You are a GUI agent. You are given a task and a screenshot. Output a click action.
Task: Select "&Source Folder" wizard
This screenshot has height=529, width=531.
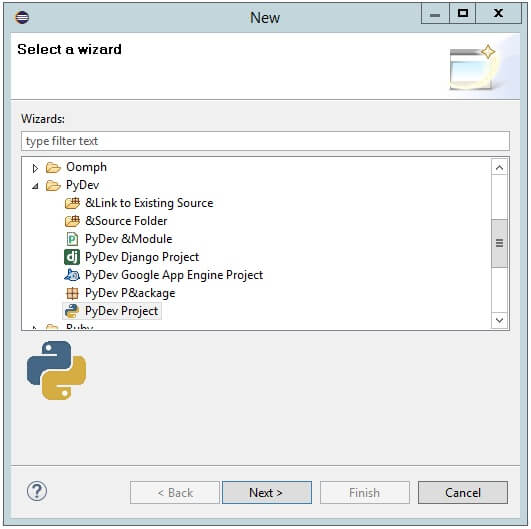click(x=126, y=221)
